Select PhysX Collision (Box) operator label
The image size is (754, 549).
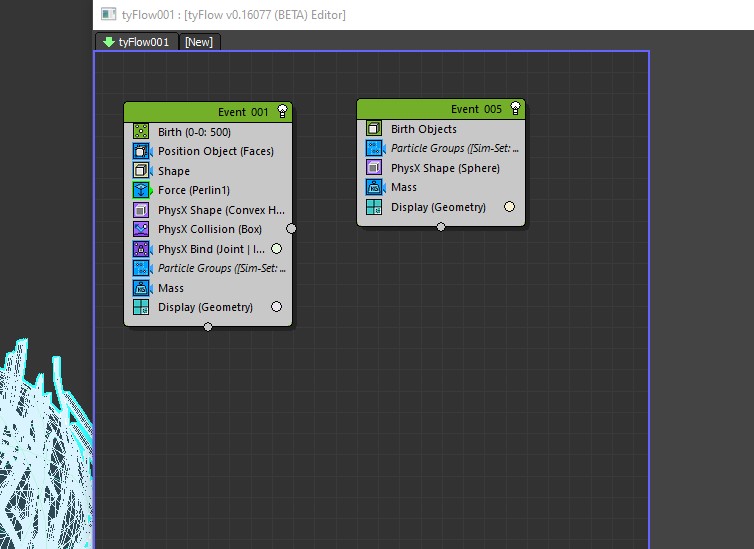(x=210, y=229)
